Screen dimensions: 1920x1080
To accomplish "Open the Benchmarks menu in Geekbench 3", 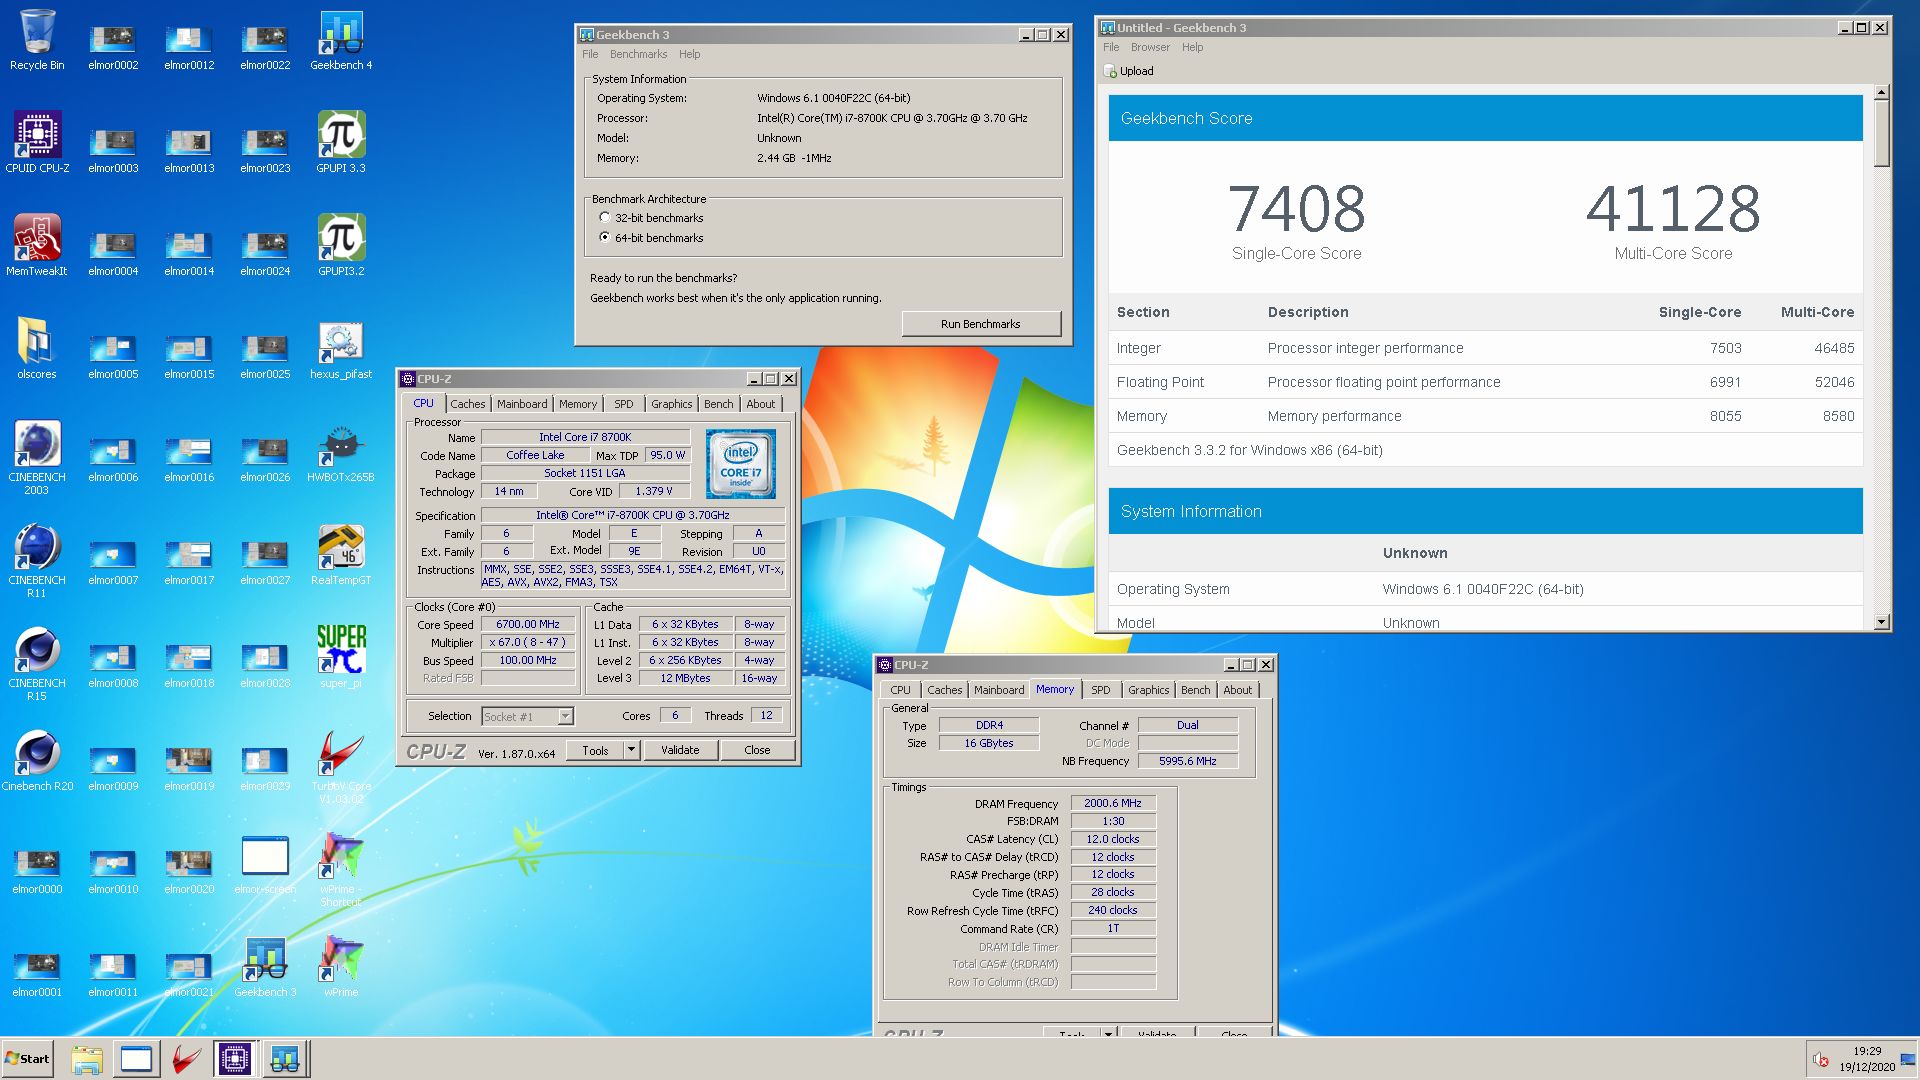I will 638,54.
